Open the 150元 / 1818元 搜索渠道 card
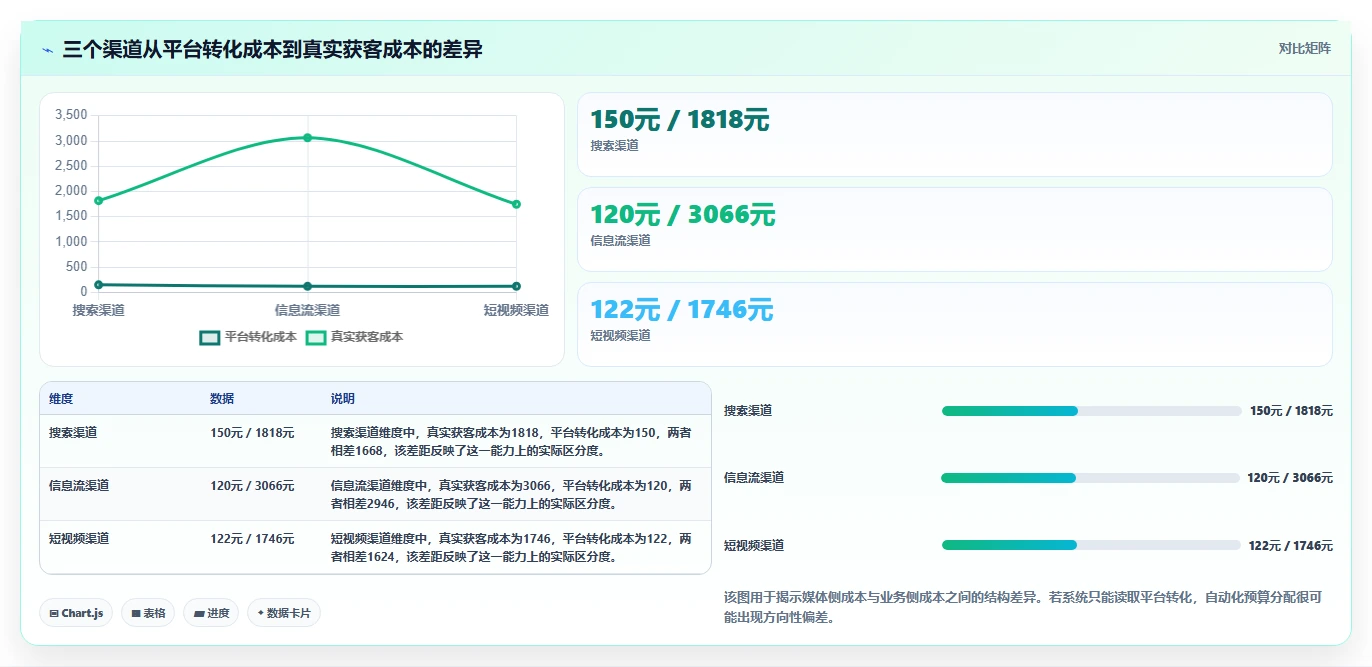The image size is (1372, 667). pyautogui.click(x=955, y=134)
